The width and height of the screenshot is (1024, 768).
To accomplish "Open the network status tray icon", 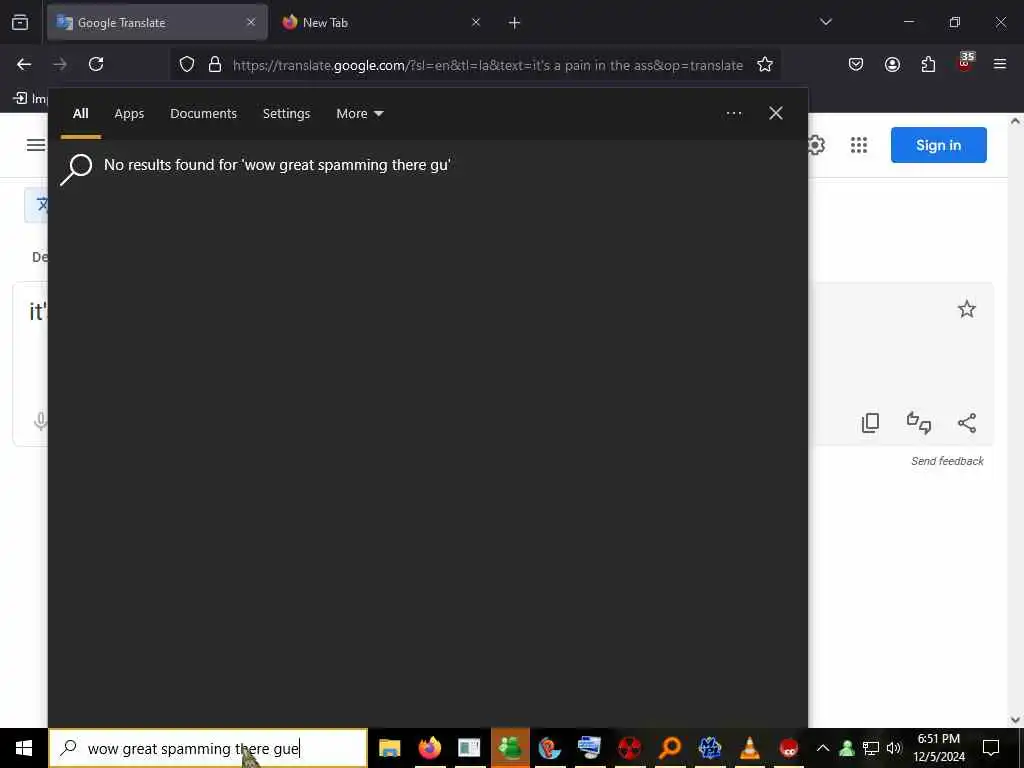I will pyautogui.click(x=871, y=748).
